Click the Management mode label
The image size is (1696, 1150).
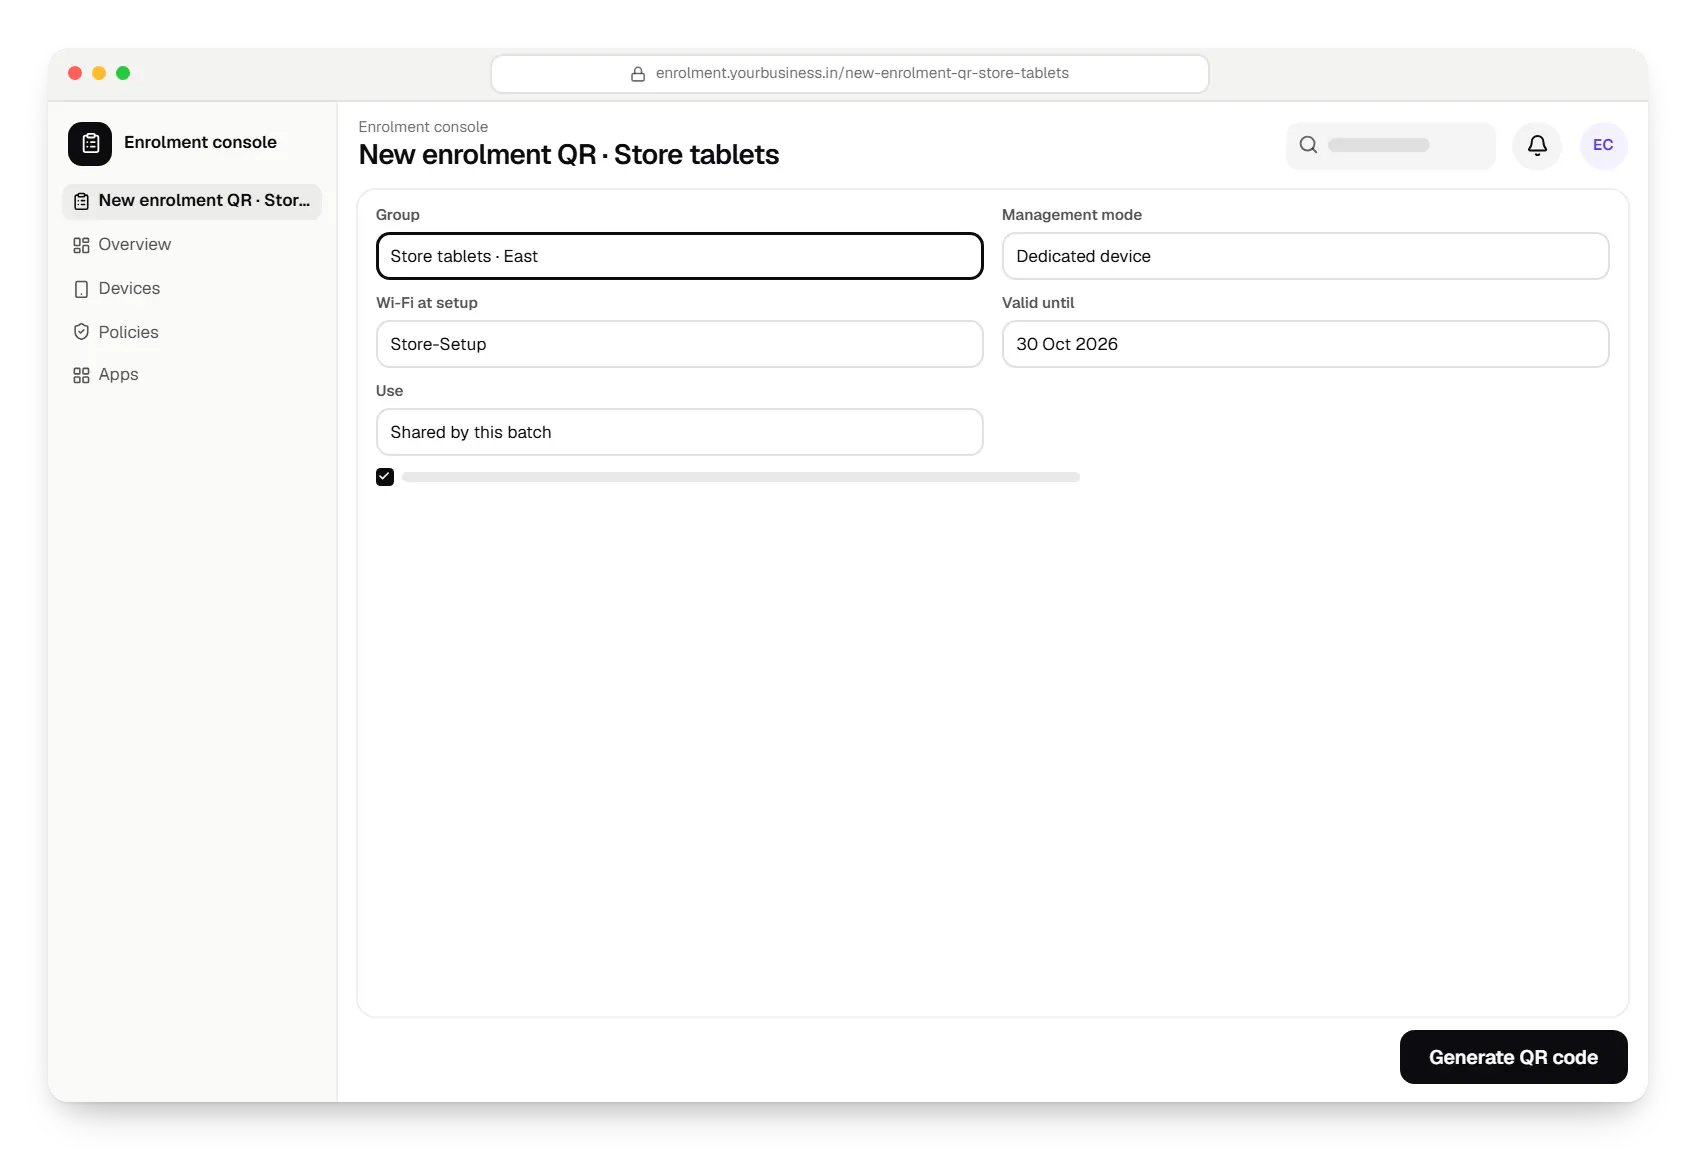pos(1072,215)
